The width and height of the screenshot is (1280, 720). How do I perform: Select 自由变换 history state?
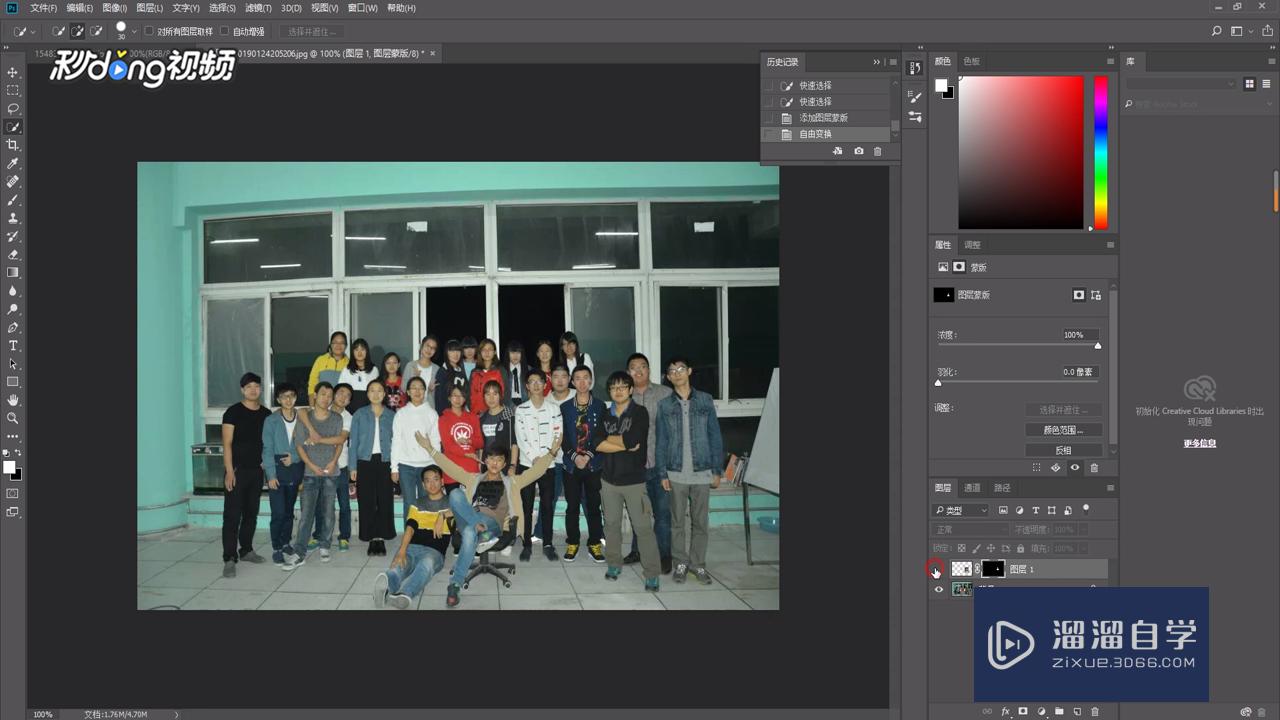pos(826,134)
